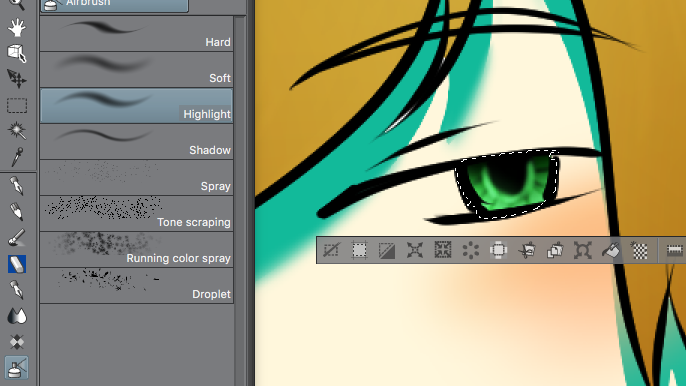This screenshot has height=386, width=686.
Task: Copy and paste the selection
Action: point(555,250)
